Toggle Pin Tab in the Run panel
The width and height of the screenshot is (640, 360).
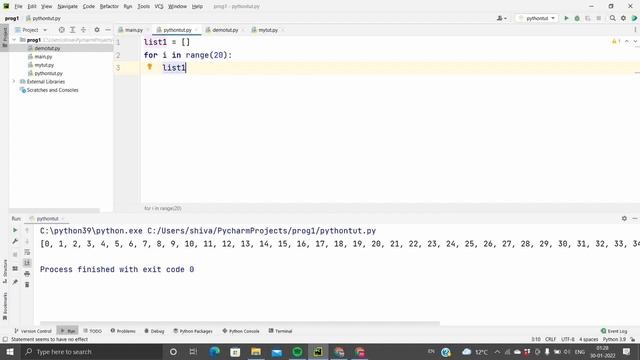point(15,282)
